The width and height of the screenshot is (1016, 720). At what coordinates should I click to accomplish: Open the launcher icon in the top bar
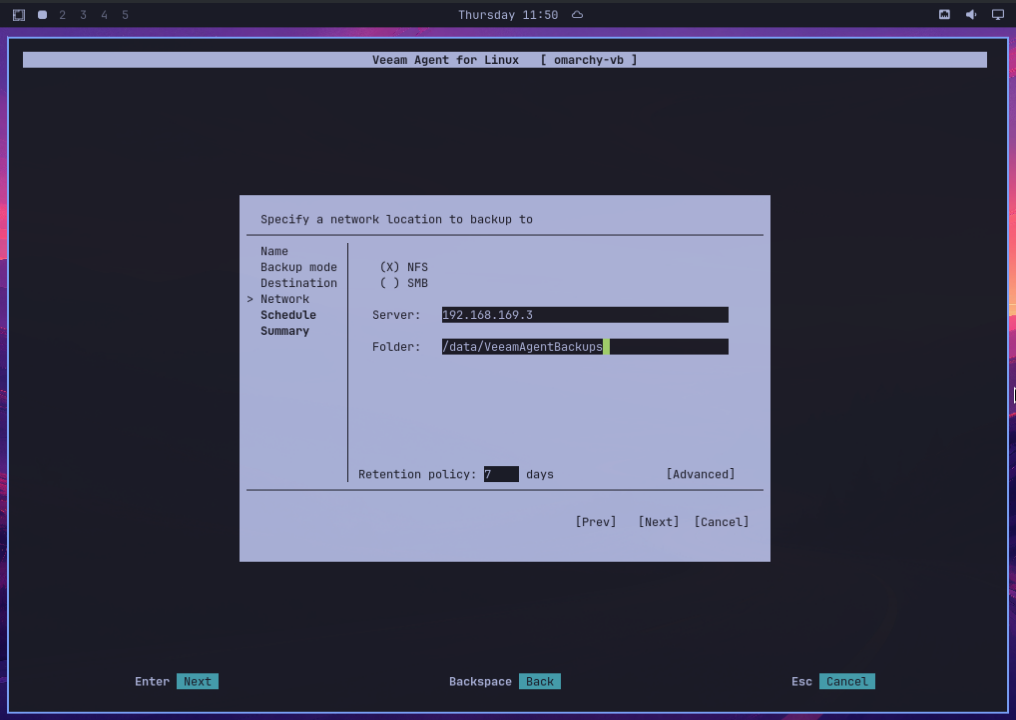[x=19, y=14]
